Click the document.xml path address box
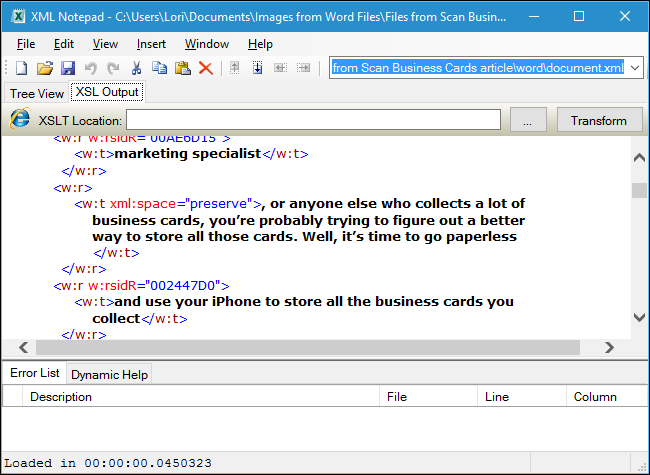Viewport: 650px width, 475px height. click(478, 68)
